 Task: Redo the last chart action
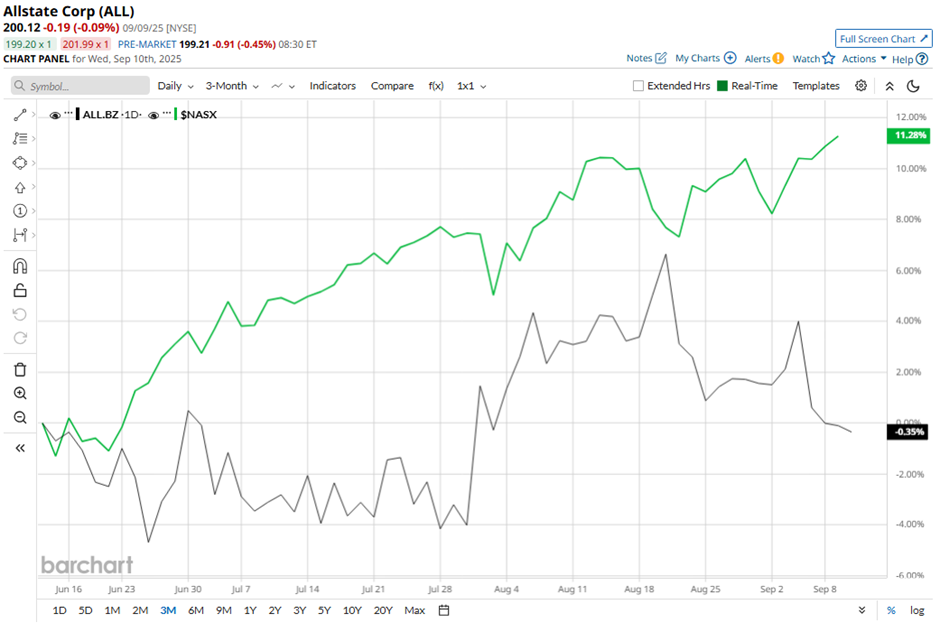click(x=20, y=338)
